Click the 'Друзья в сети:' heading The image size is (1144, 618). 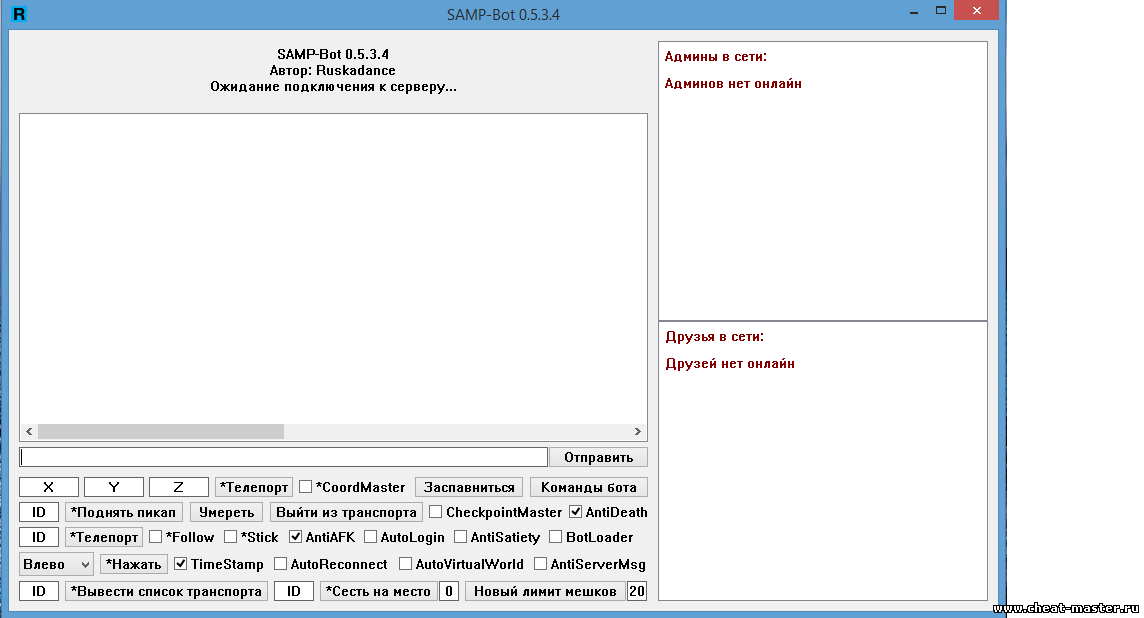[714, 336]
